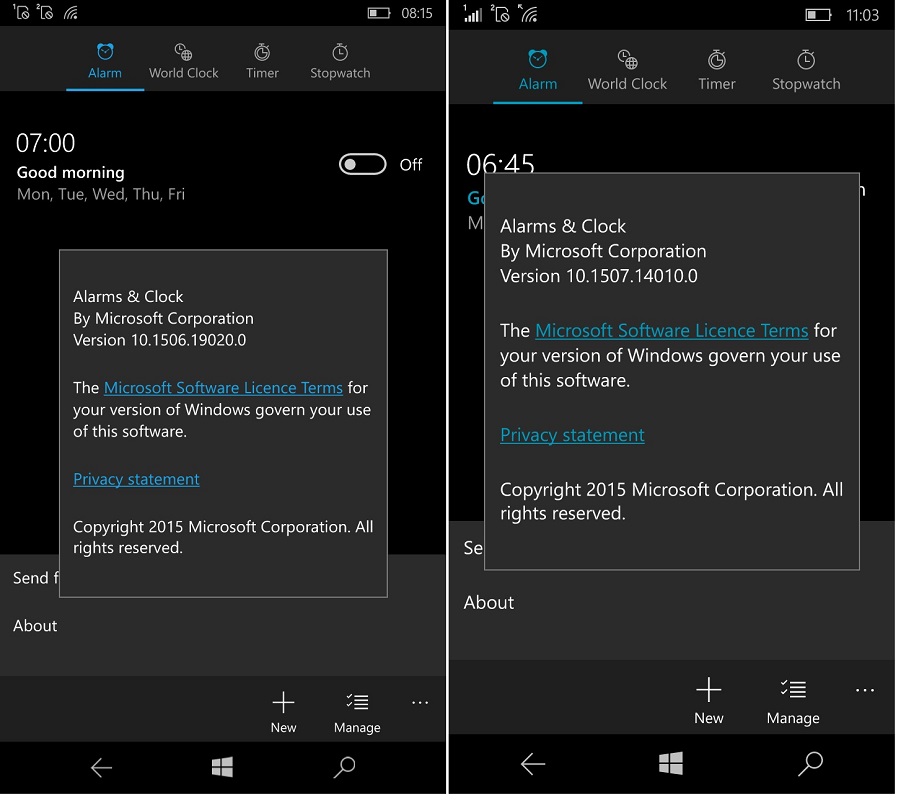Select the Stopwatch tab on the 08:15 phone
Screen dimensions: 901x800
coord(340,61)
